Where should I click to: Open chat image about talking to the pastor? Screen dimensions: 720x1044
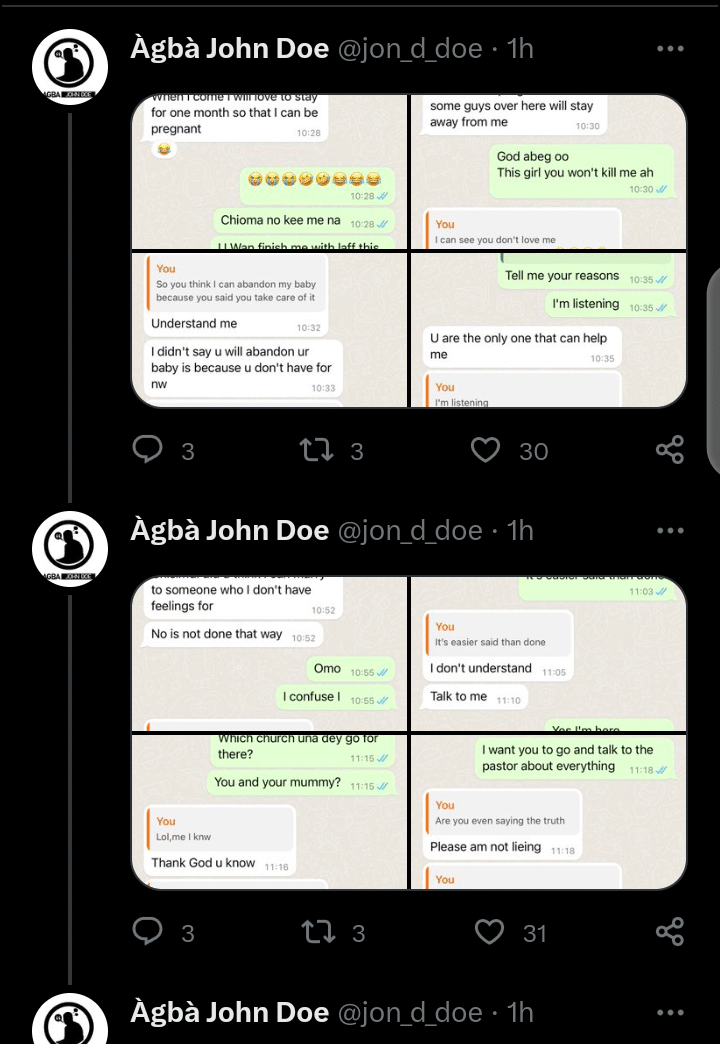pyautogui.click(x=549, y=811)
